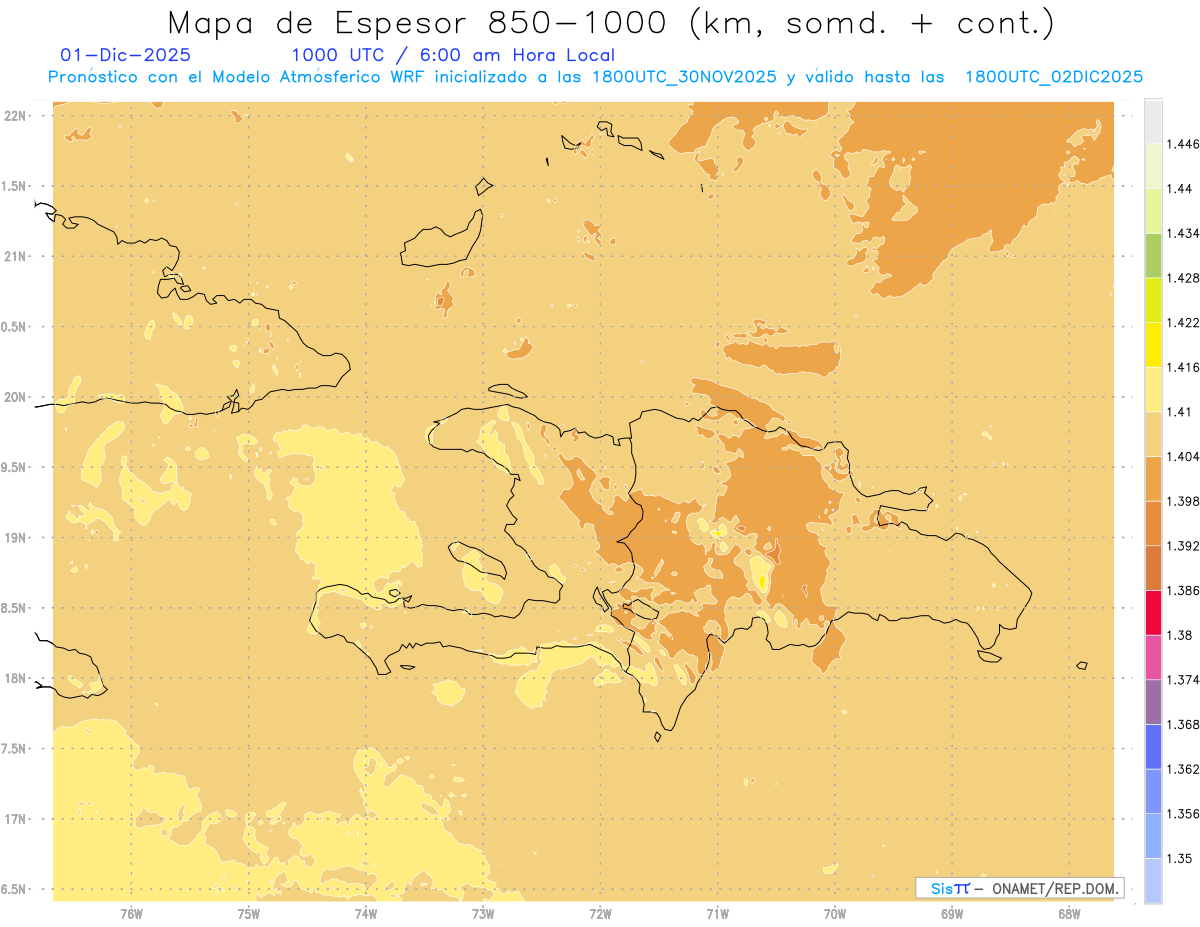
Task: Click the '75W' longitude axis label
Action: pos(248,913)
